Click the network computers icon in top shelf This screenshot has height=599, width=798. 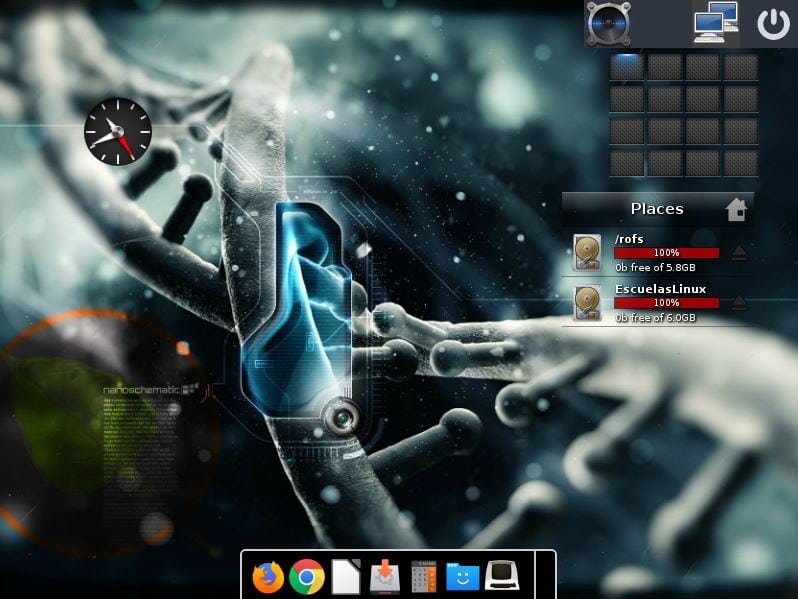tap(717, 22)
